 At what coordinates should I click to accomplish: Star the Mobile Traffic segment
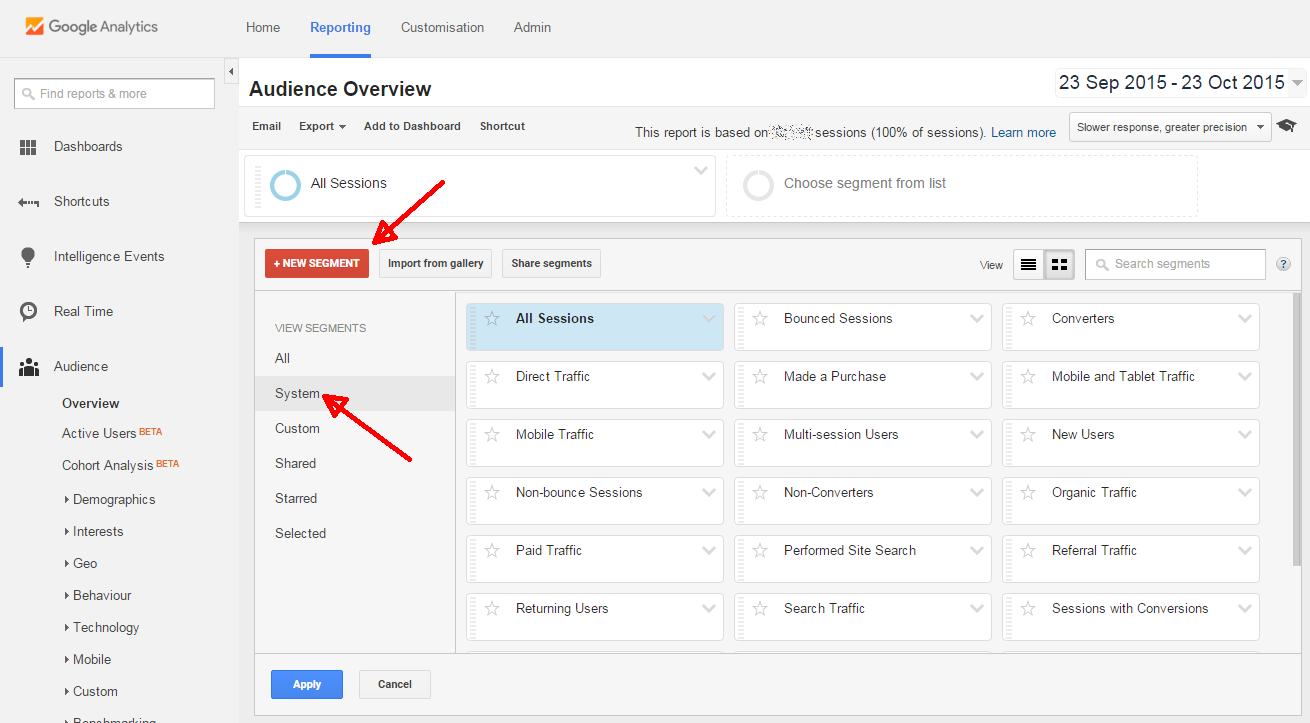[491, 435]
